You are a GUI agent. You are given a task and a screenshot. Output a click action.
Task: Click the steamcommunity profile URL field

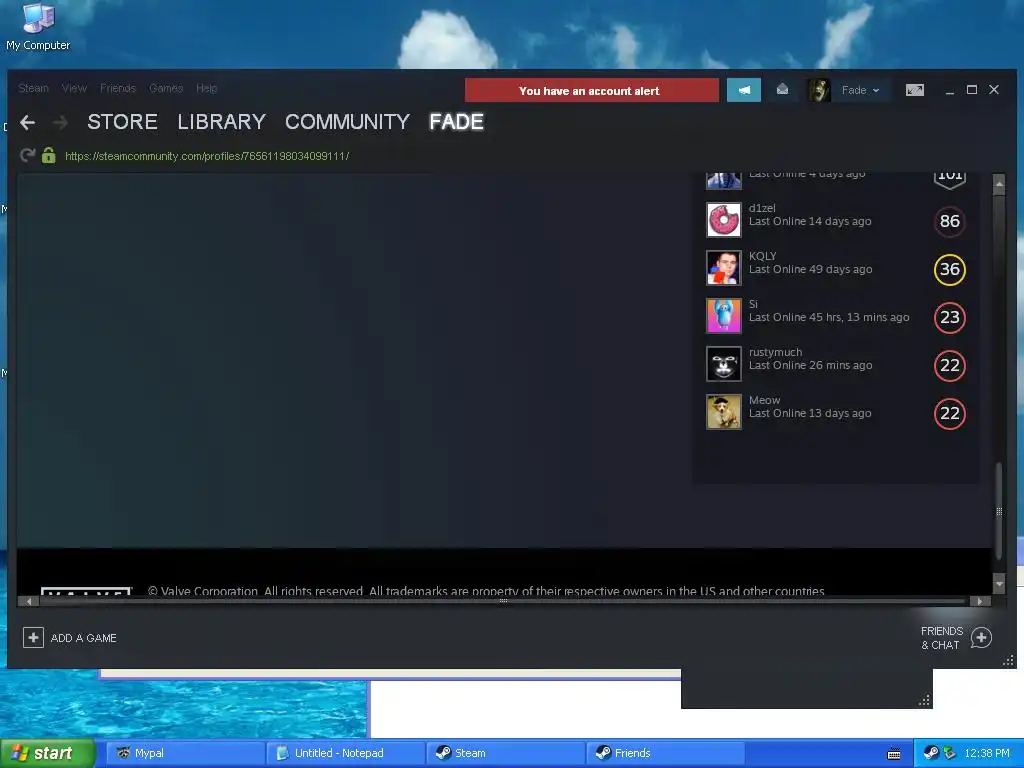(207, 156)
